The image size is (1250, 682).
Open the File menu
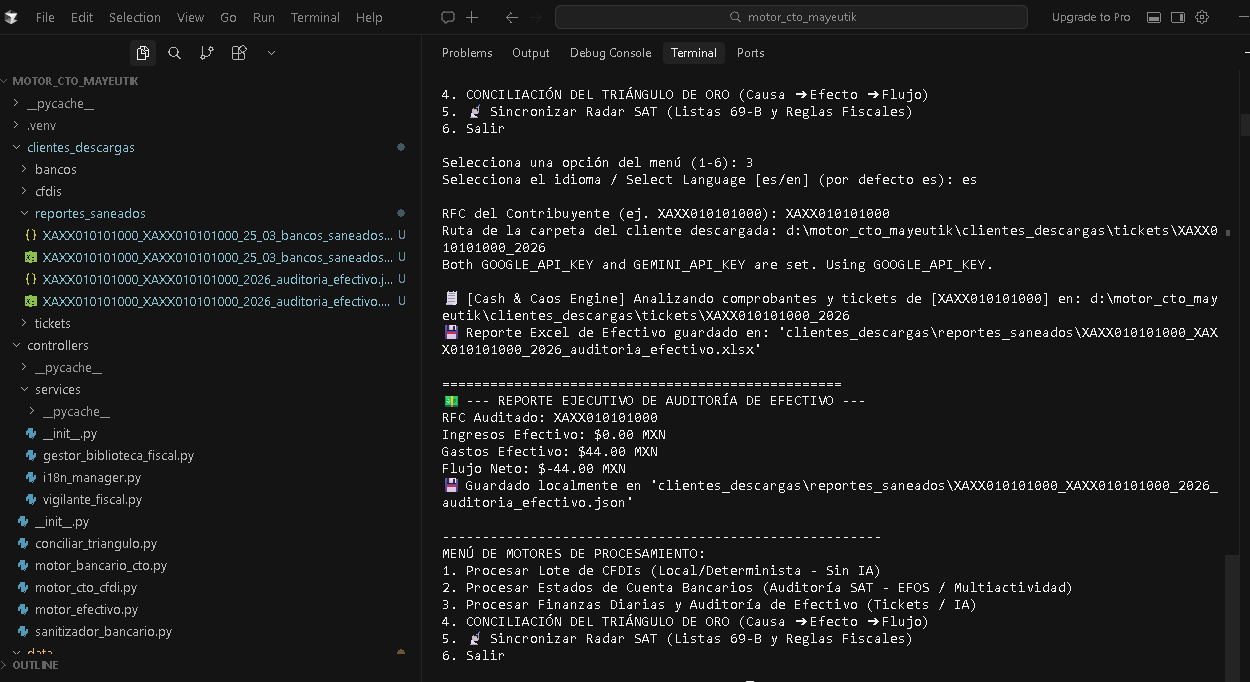pyautogui.click(x=45, y=17)
